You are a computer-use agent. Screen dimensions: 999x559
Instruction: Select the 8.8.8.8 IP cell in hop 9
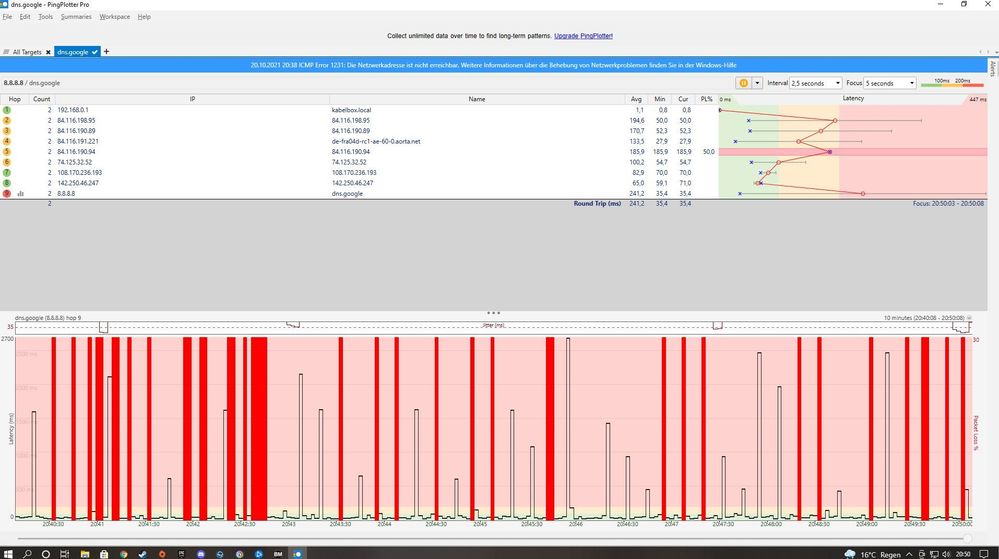(66, 193)
